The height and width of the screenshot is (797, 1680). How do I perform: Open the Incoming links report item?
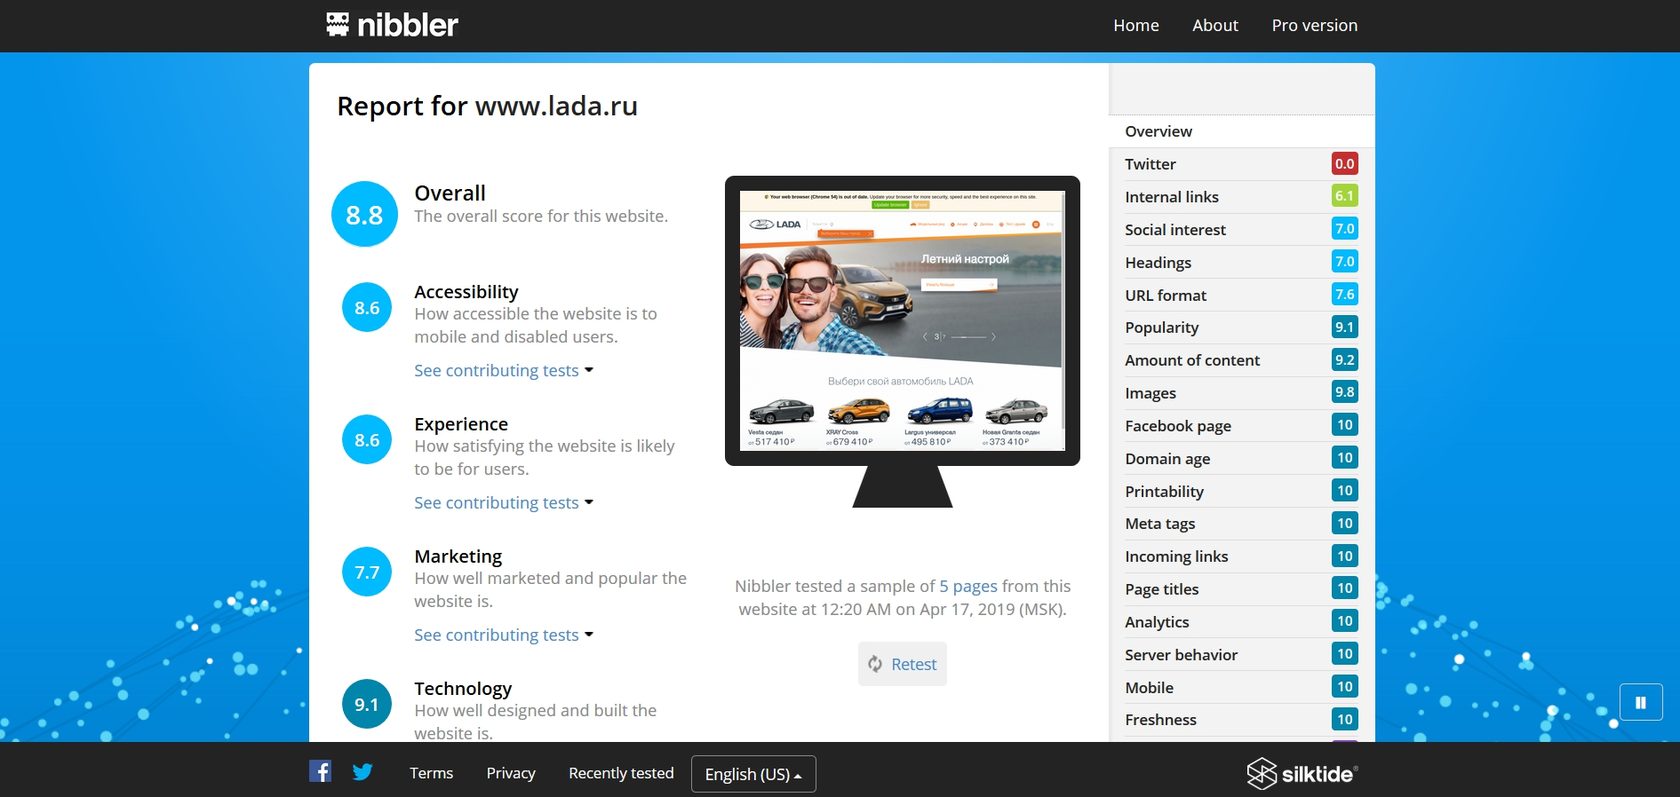tap(1242, 556)
